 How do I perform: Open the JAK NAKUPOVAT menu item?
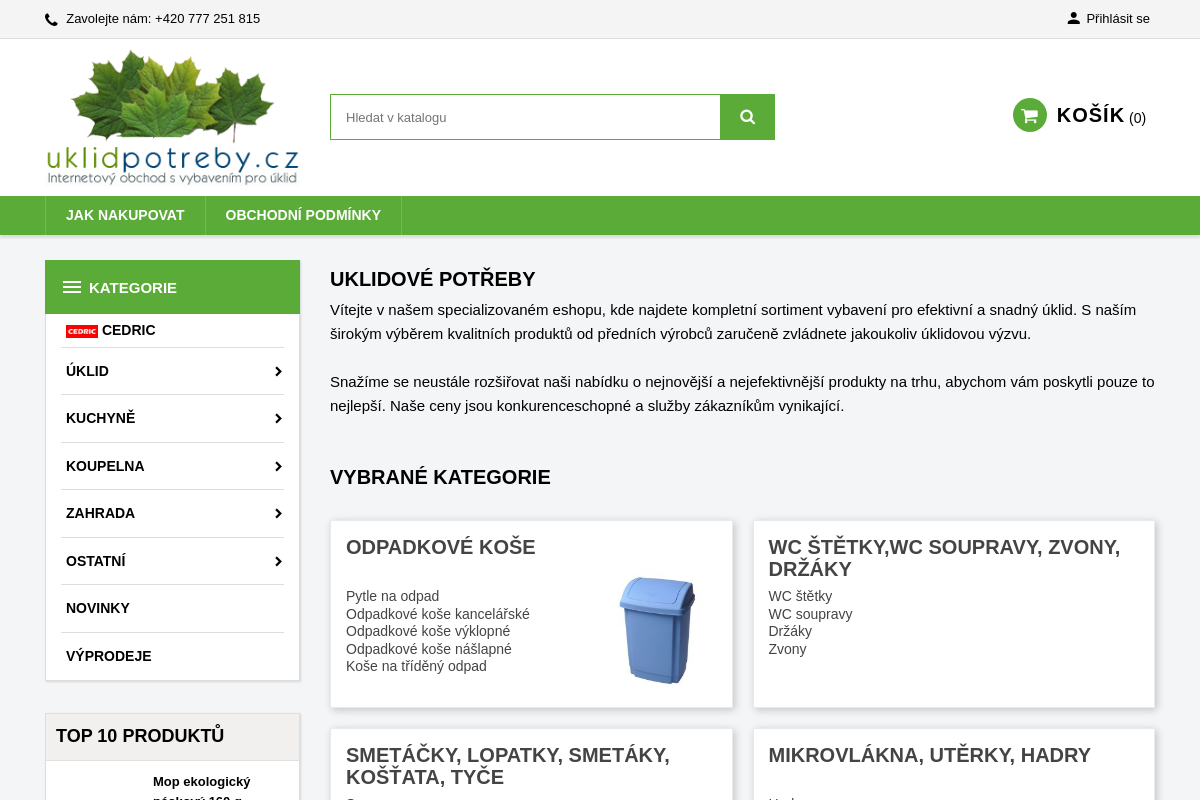pyautogui.click(x=125, y=215)
